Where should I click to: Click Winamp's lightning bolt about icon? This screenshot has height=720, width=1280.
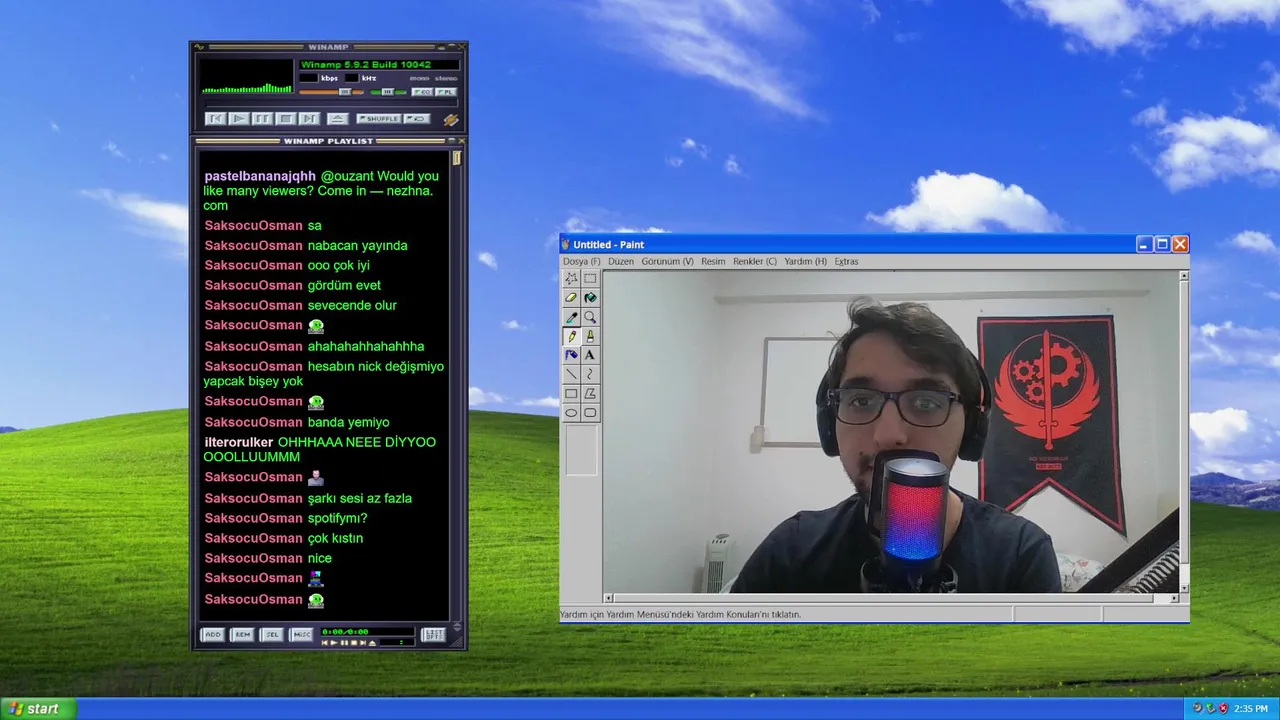[451, 120]
